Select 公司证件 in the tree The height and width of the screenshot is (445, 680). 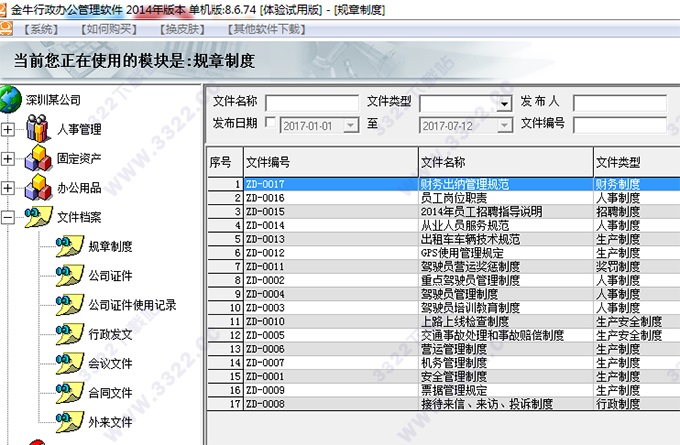pos(110,275)
